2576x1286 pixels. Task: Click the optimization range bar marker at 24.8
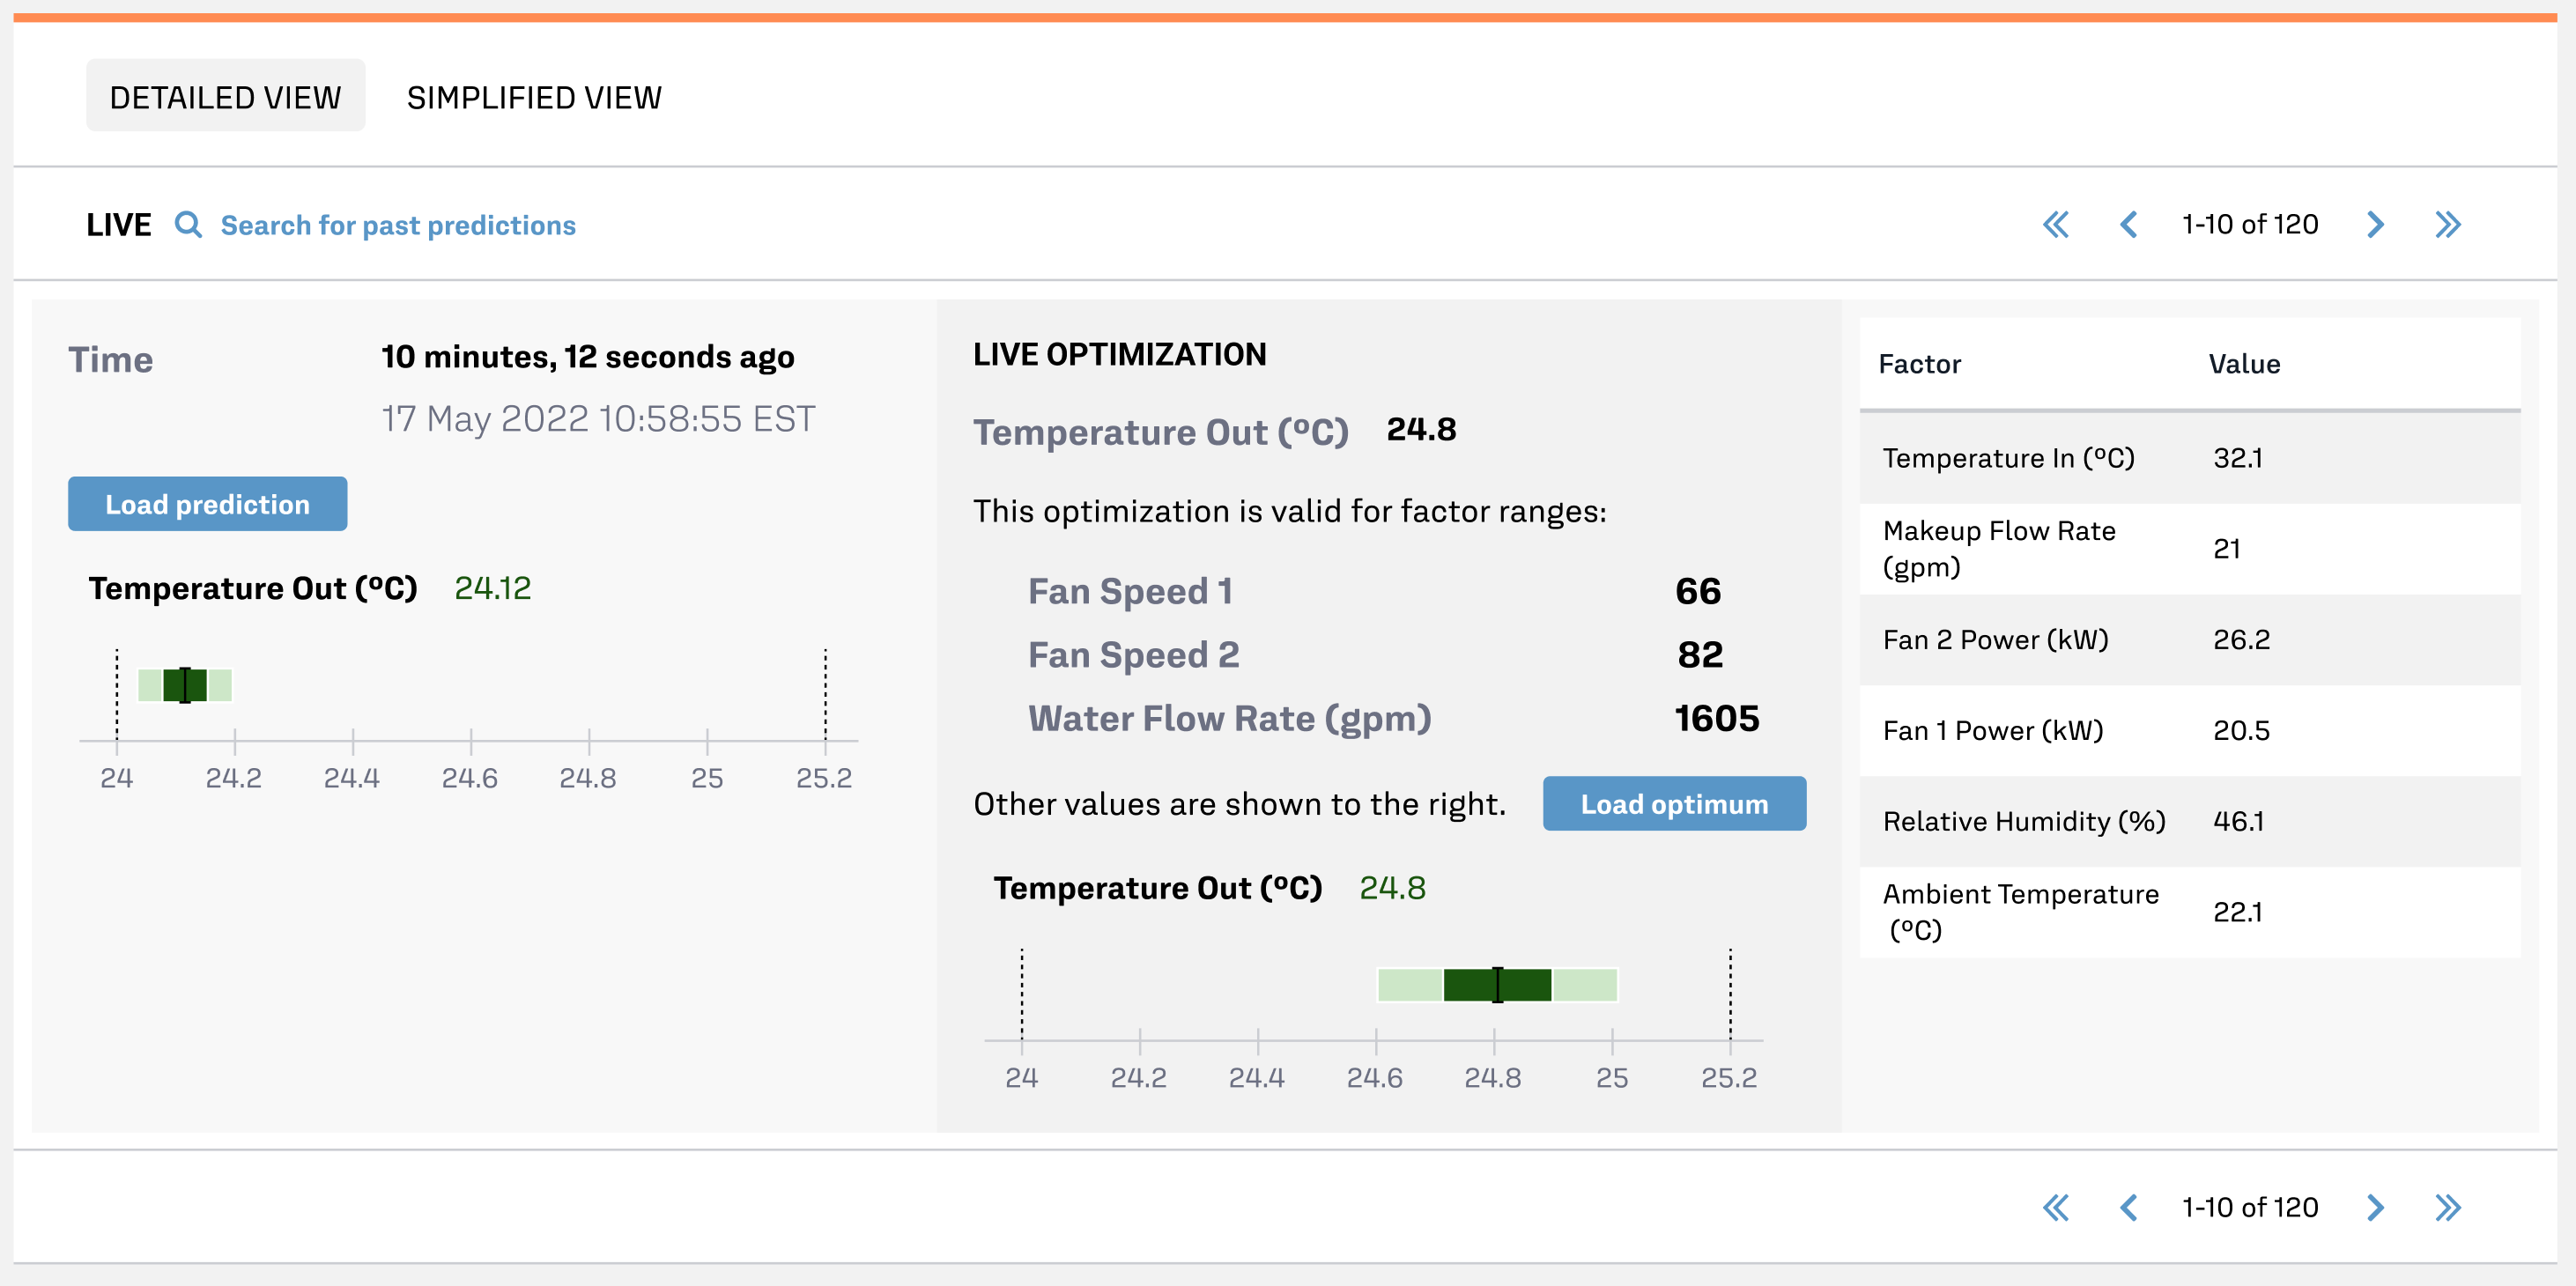(1497, 985)
